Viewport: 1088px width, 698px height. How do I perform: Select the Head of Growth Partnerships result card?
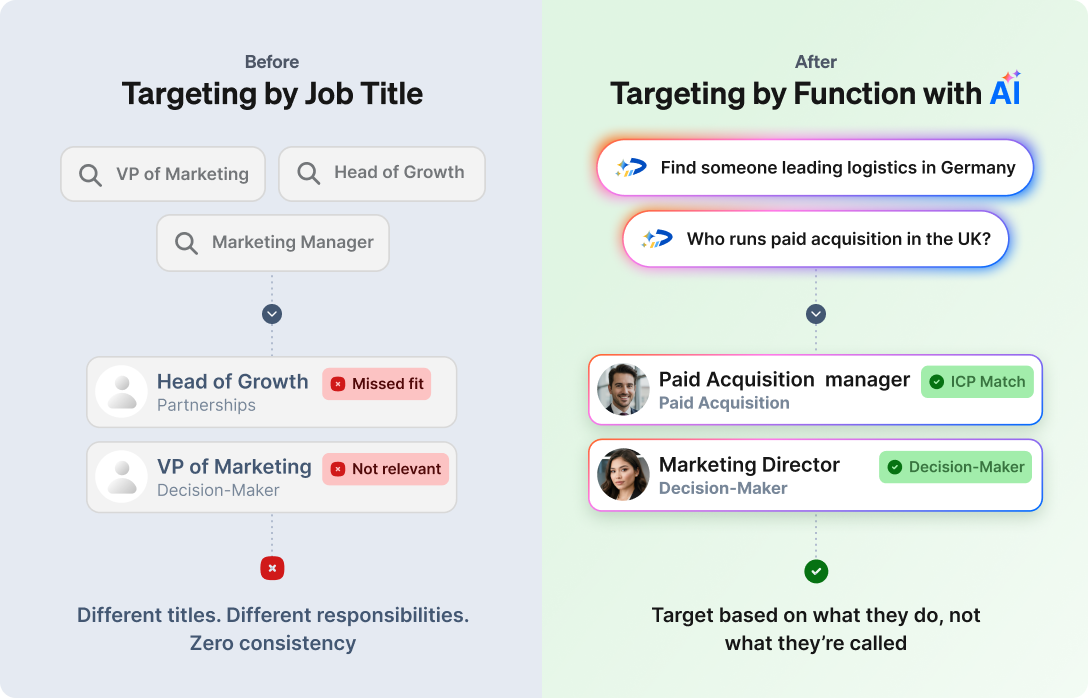pos(271,392)
